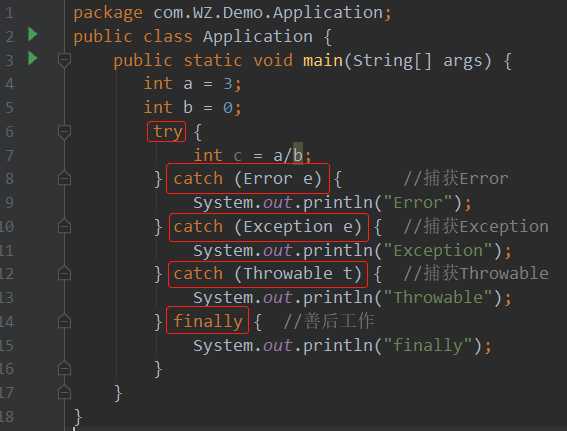Click the catch (Throwable t) clause
Viewport: 567px width, 431px height.
pos(268,274)
